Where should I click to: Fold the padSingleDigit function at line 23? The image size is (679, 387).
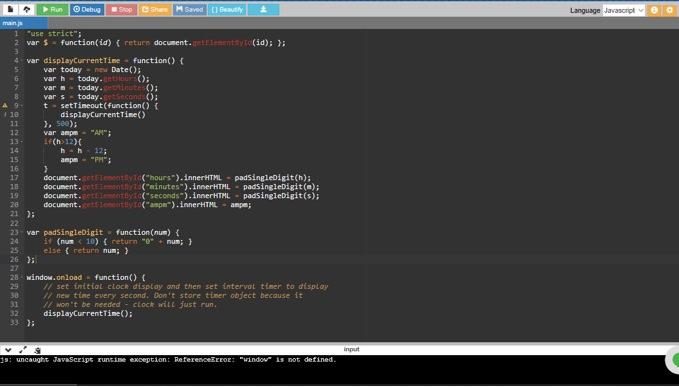22,232
